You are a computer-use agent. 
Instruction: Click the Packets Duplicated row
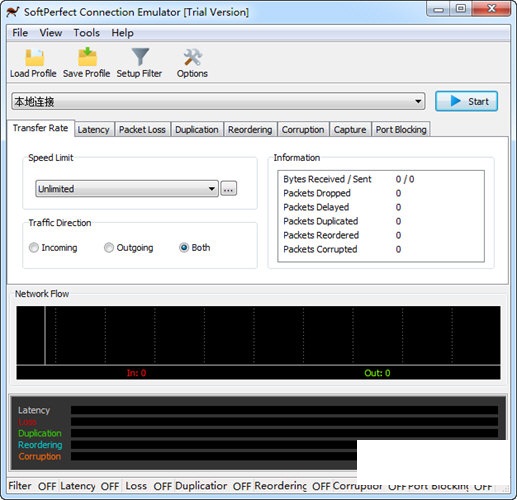342,221
